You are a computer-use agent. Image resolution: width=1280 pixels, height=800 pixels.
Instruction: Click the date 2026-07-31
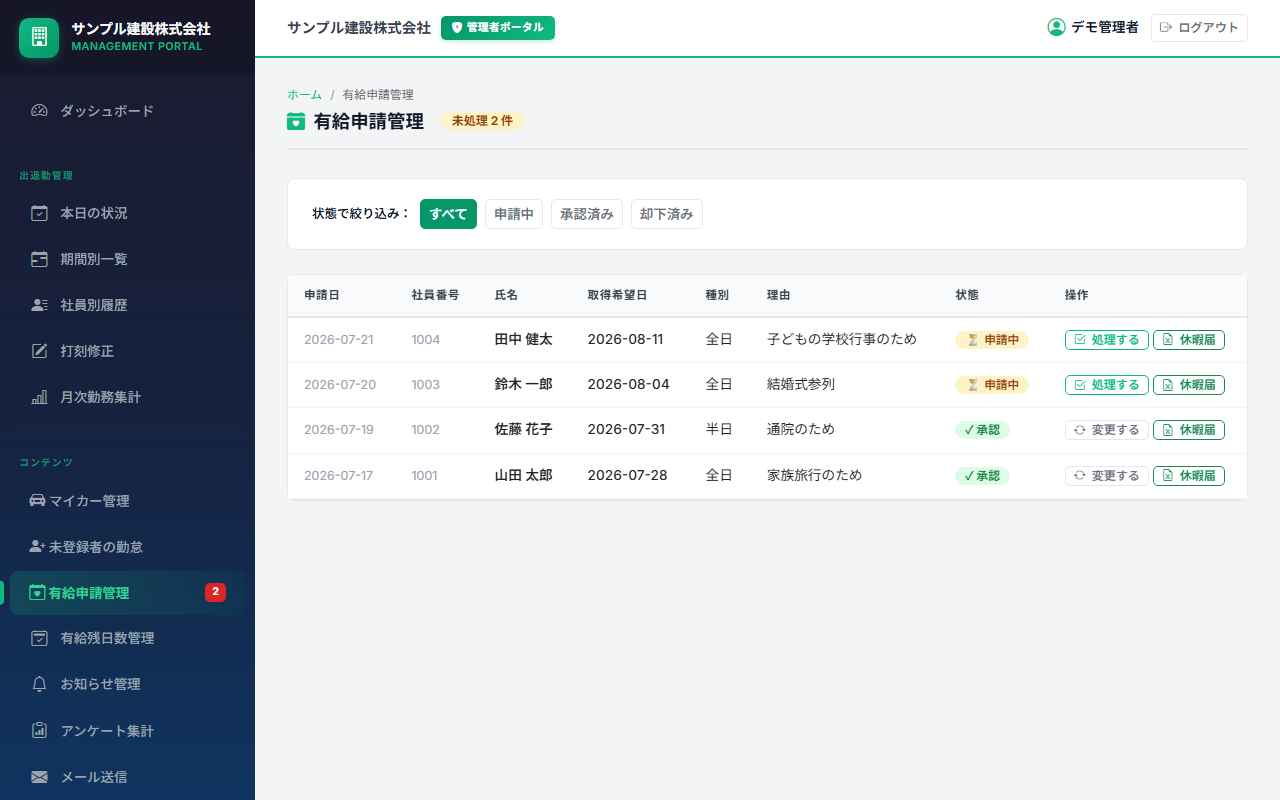(626, 429)
